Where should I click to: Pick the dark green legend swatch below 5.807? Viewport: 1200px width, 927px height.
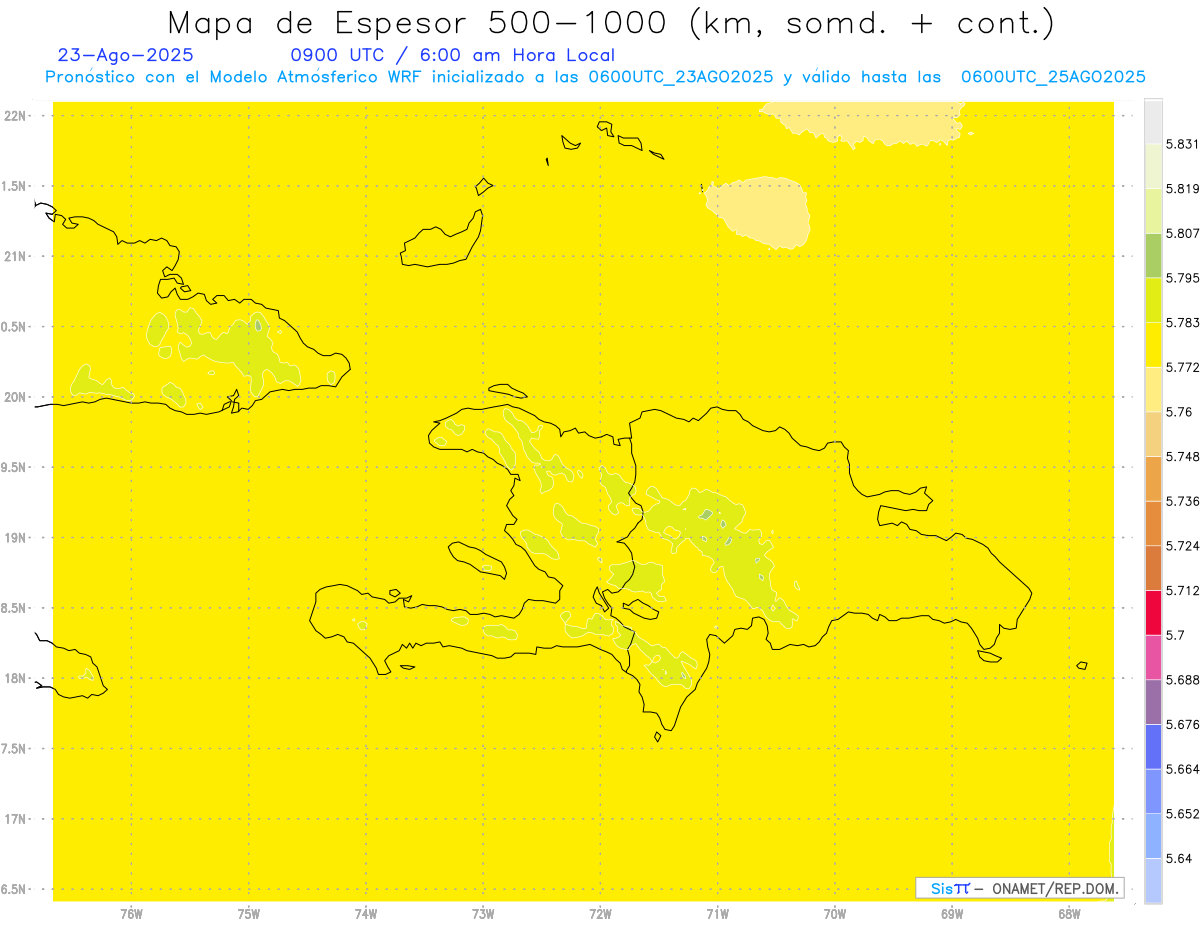[x=1153, y=255]
